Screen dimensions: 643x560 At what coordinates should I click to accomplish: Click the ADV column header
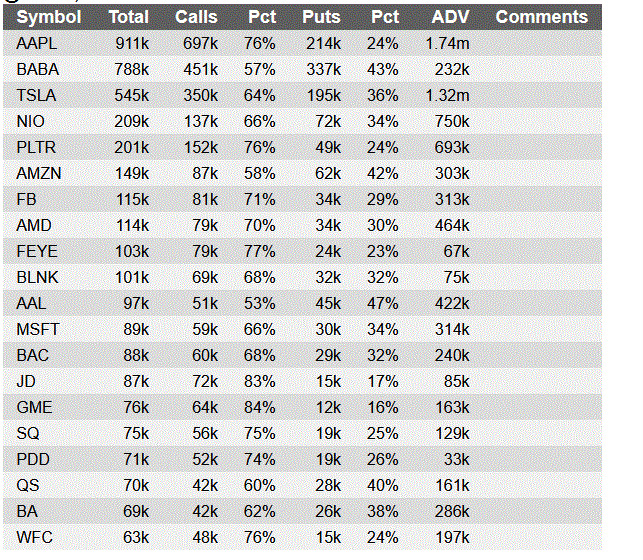click(x=451, y=17)
